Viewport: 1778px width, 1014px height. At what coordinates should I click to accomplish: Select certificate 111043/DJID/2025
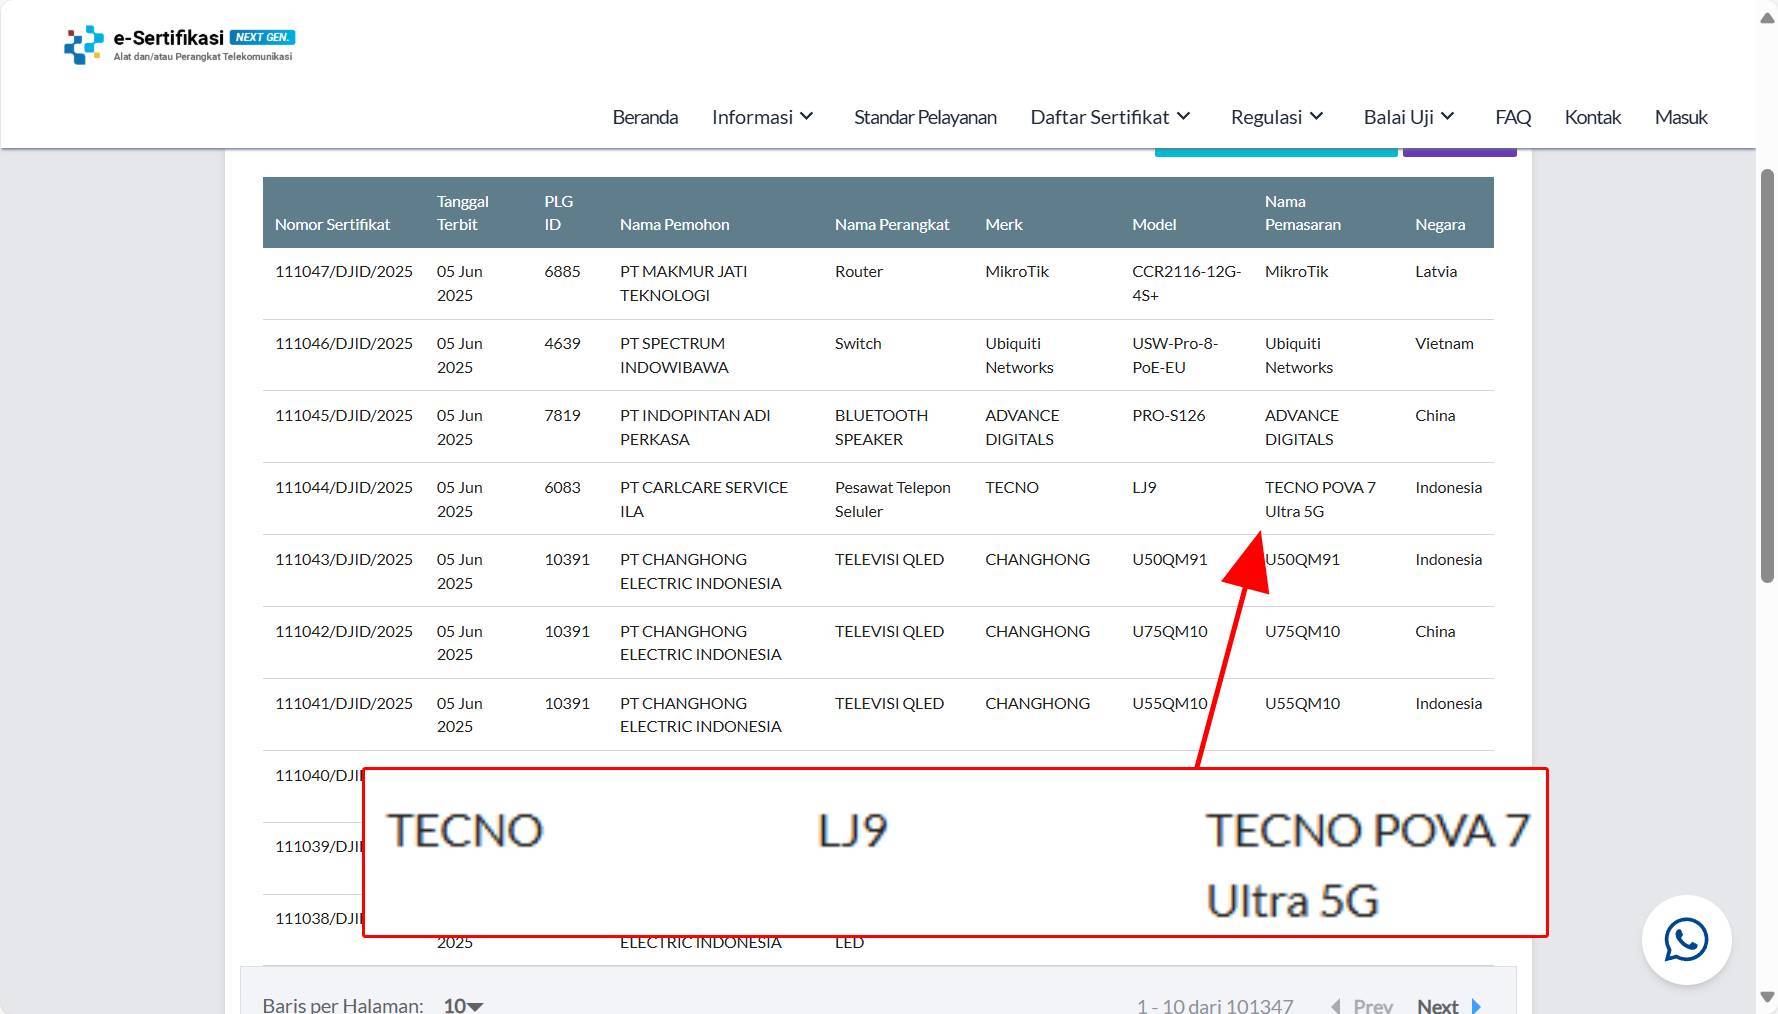coord(343,559)
